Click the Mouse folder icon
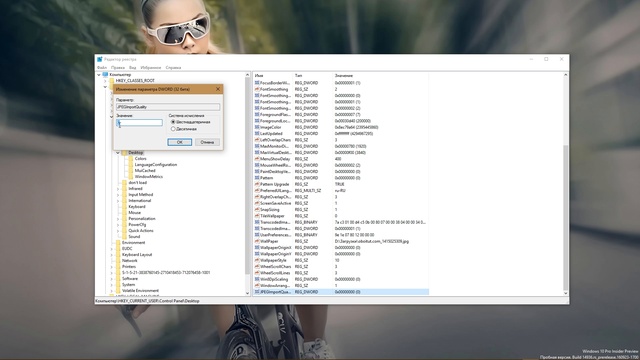Viewport: 640px width, 360px height. 124,213
